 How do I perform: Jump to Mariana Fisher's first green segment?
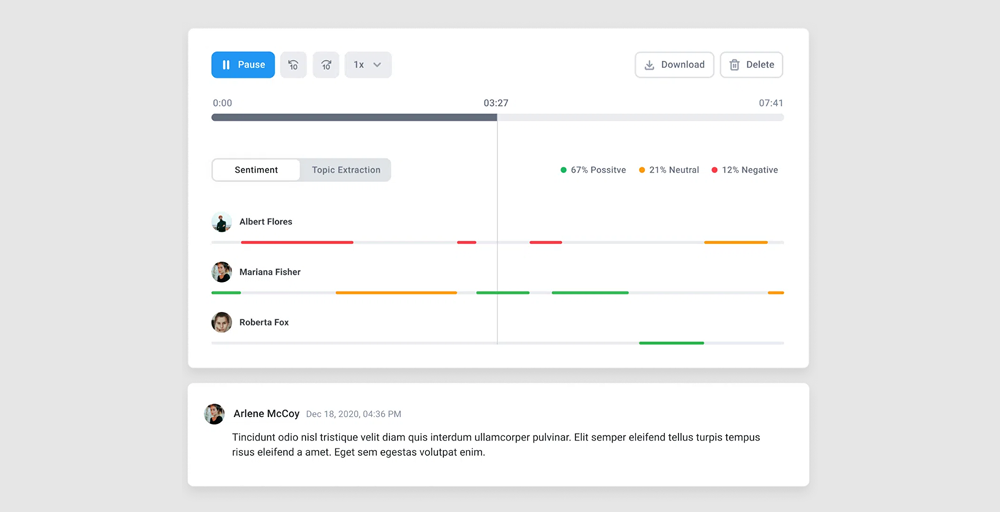(226, 293)
